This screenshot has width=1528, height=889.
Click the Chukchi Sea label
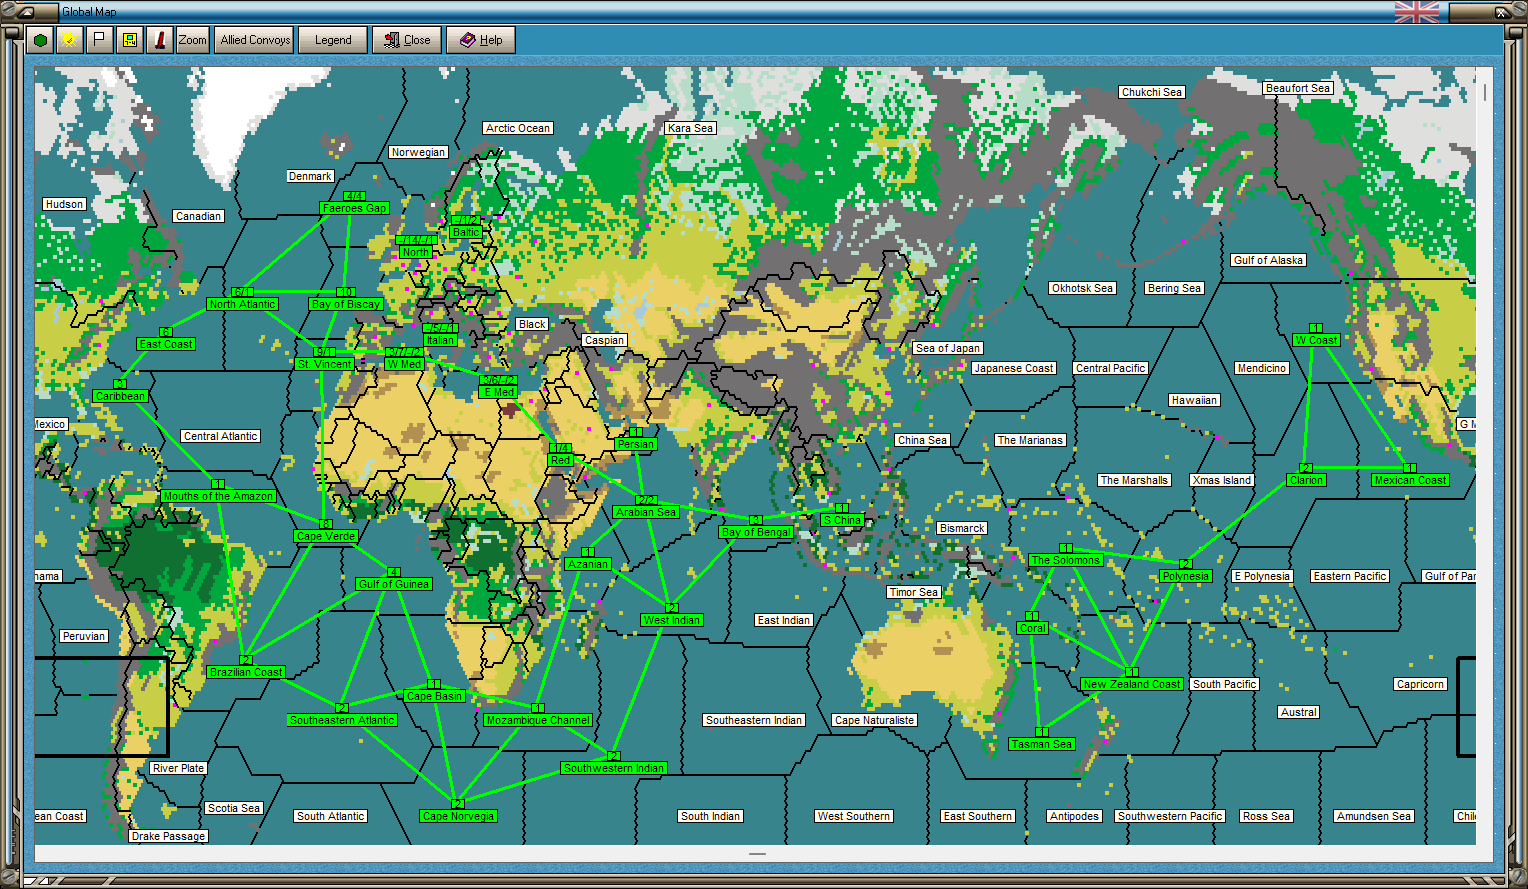(1152, 92)
